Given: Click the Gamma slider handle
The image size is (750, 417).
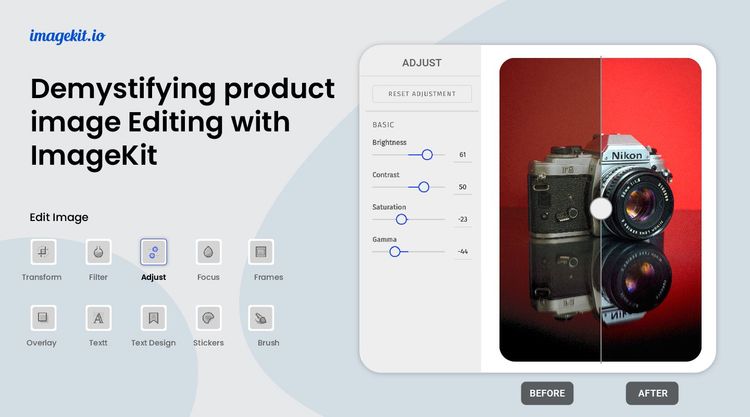Looking at the screenshot, I should click(x=395, y=251).
